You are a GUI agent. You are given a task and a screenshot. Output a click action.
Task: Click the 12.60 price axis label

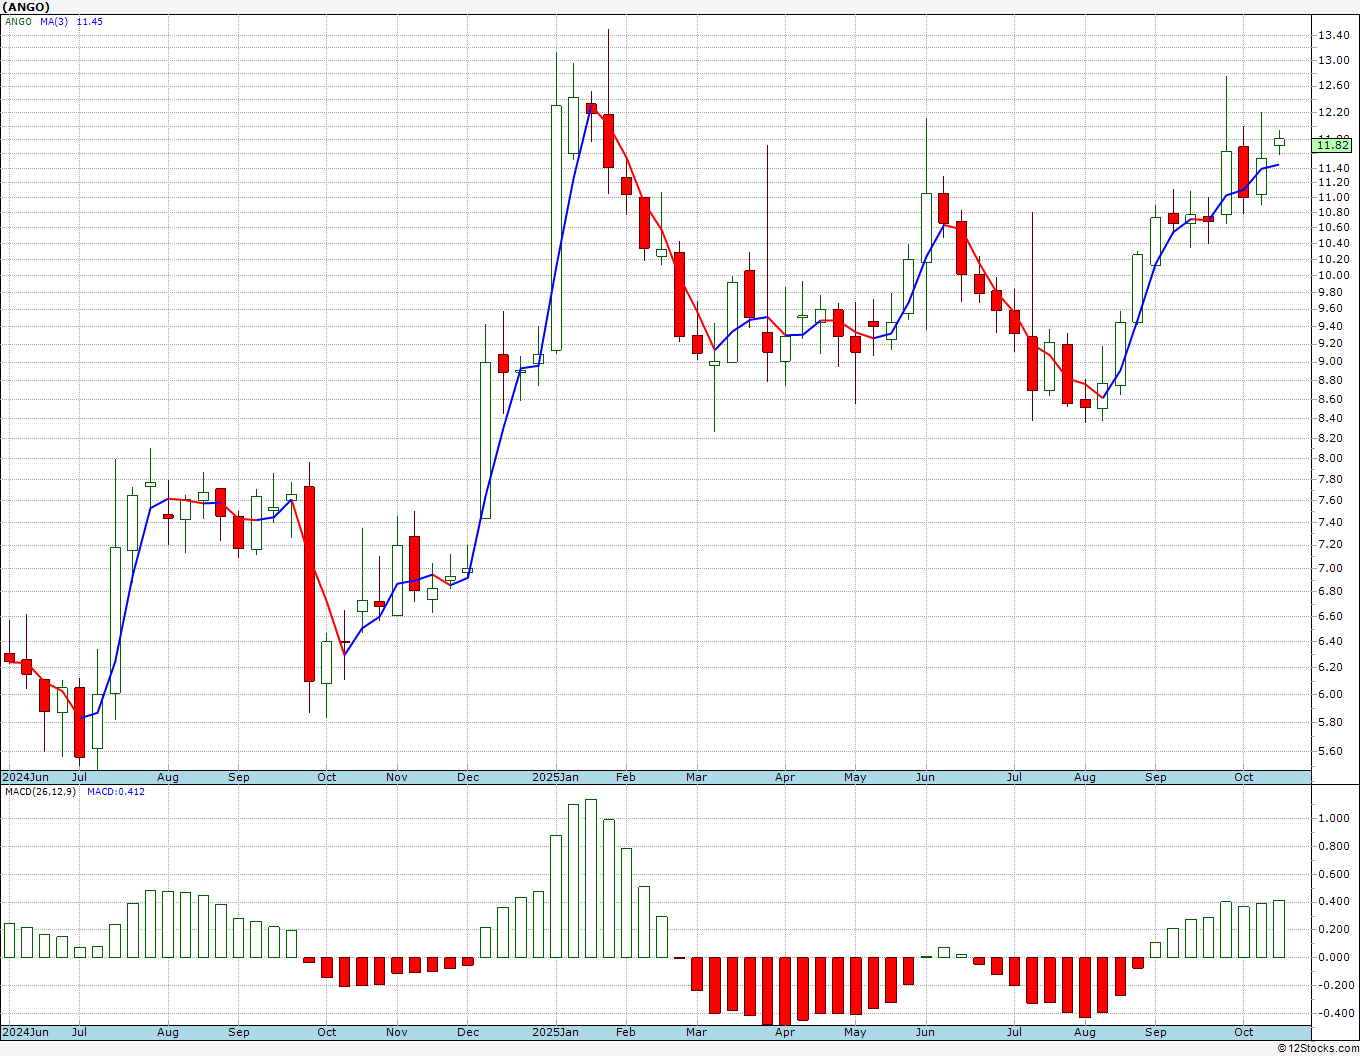1332,86
